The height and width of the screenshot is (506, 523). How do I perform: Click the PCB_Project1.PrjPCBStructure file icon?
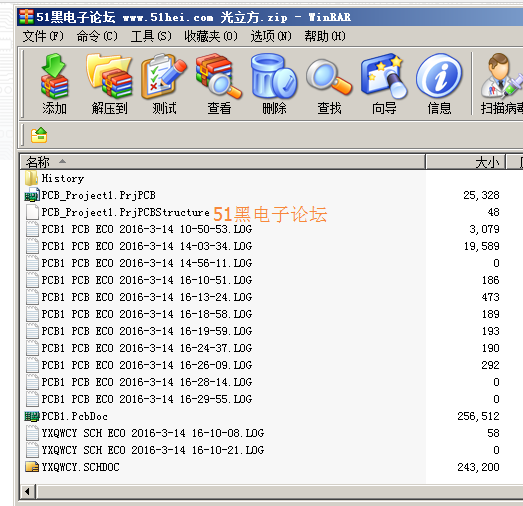(x=32, y=212)
